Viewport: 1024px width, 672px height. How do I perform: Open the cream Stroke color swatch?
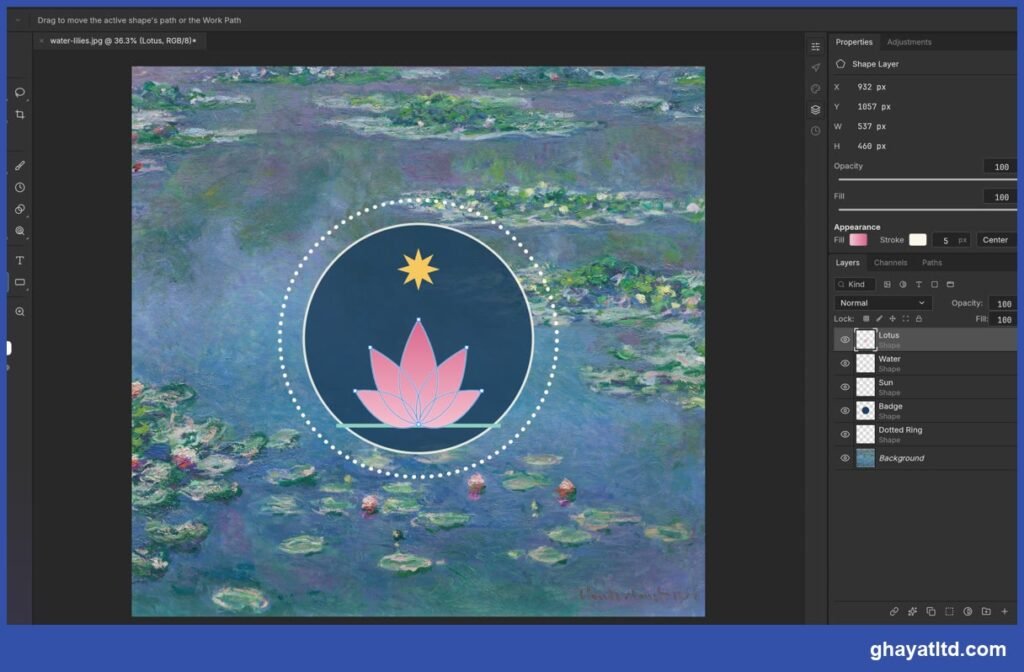pyautogui.click(x=918, y=240)
